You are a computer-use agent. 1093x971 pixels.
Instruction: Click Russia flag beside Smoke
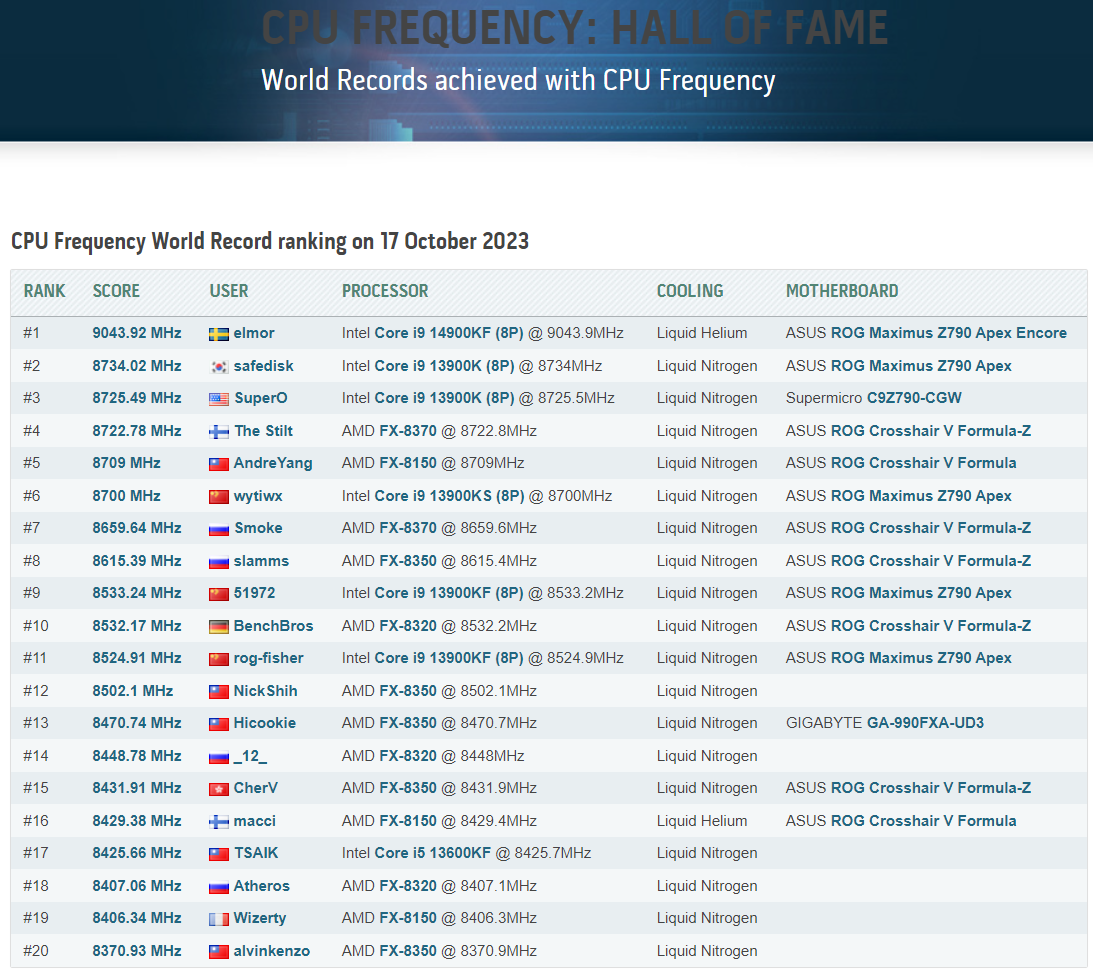click(x=219, y=529)
